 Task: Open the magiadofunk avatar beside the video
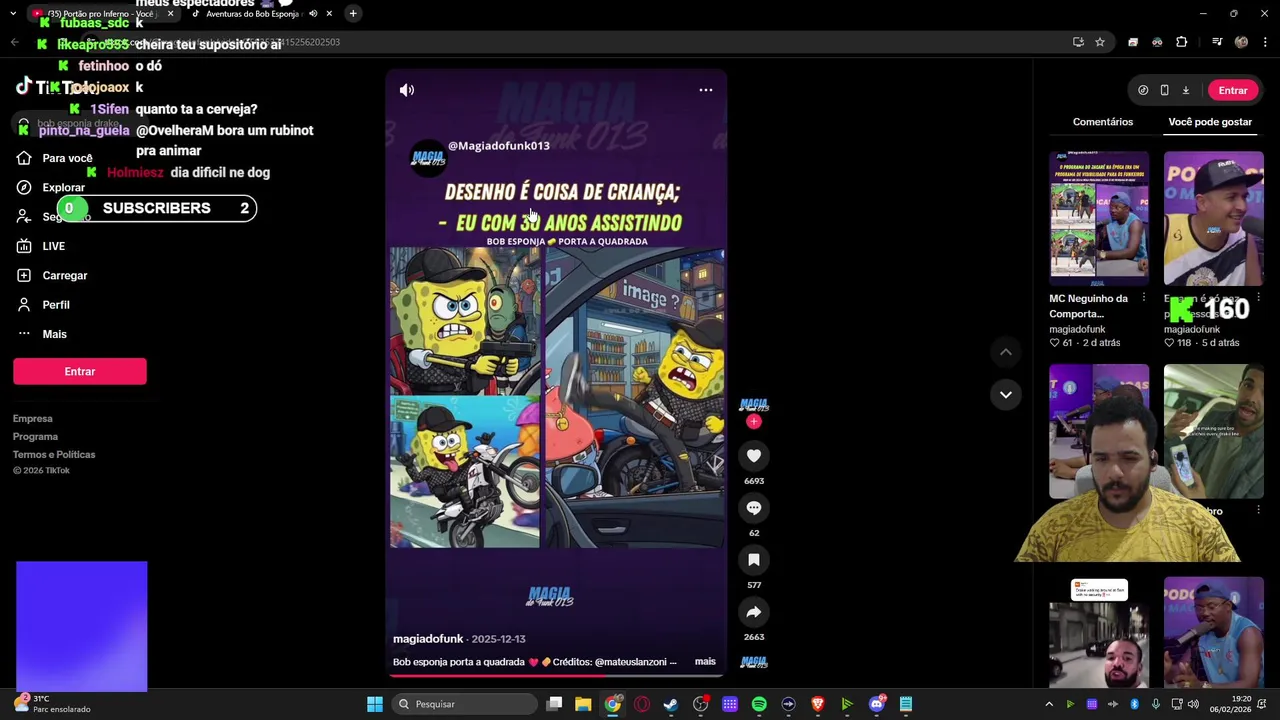pyautogui.click(x=754, y=404)
